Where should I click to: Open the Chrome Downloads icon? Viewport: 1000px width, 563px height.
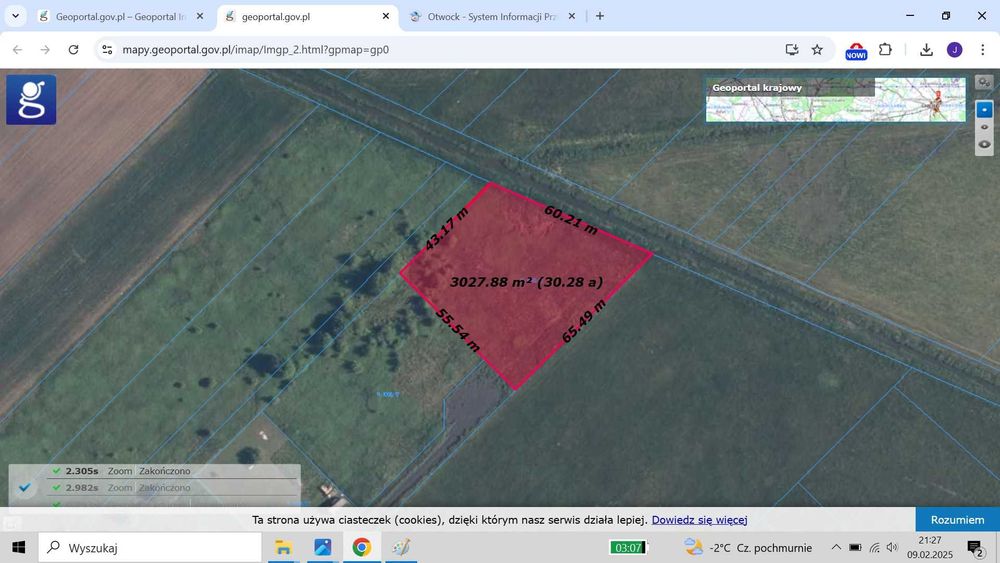click(926, 49)
